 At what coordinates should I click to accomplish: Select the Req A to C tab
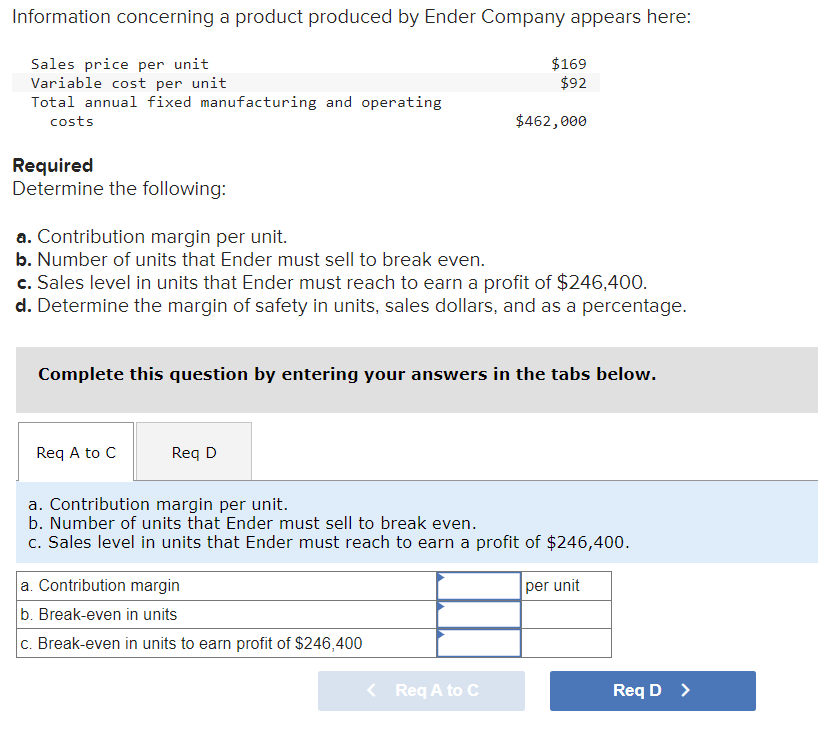[x=75, y=452]
